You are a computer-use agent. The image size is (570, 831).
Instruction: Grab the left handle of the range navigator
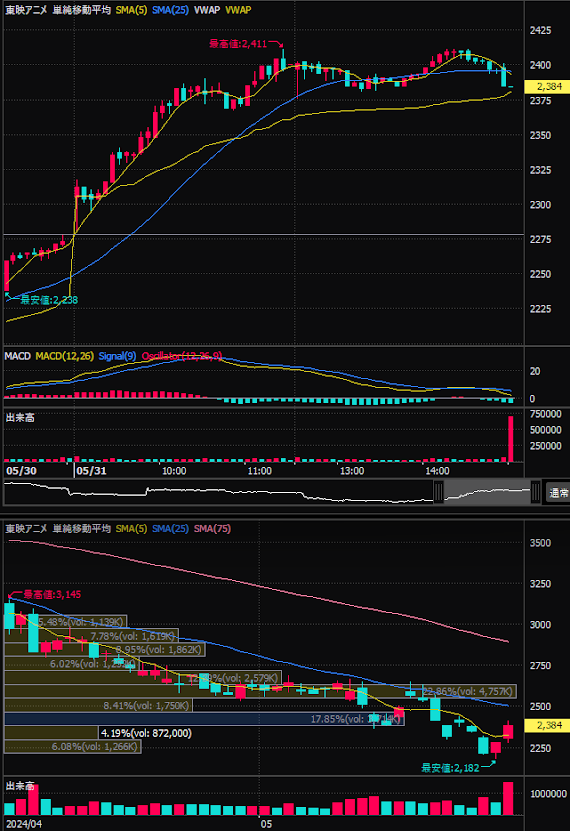click(438, 492)
